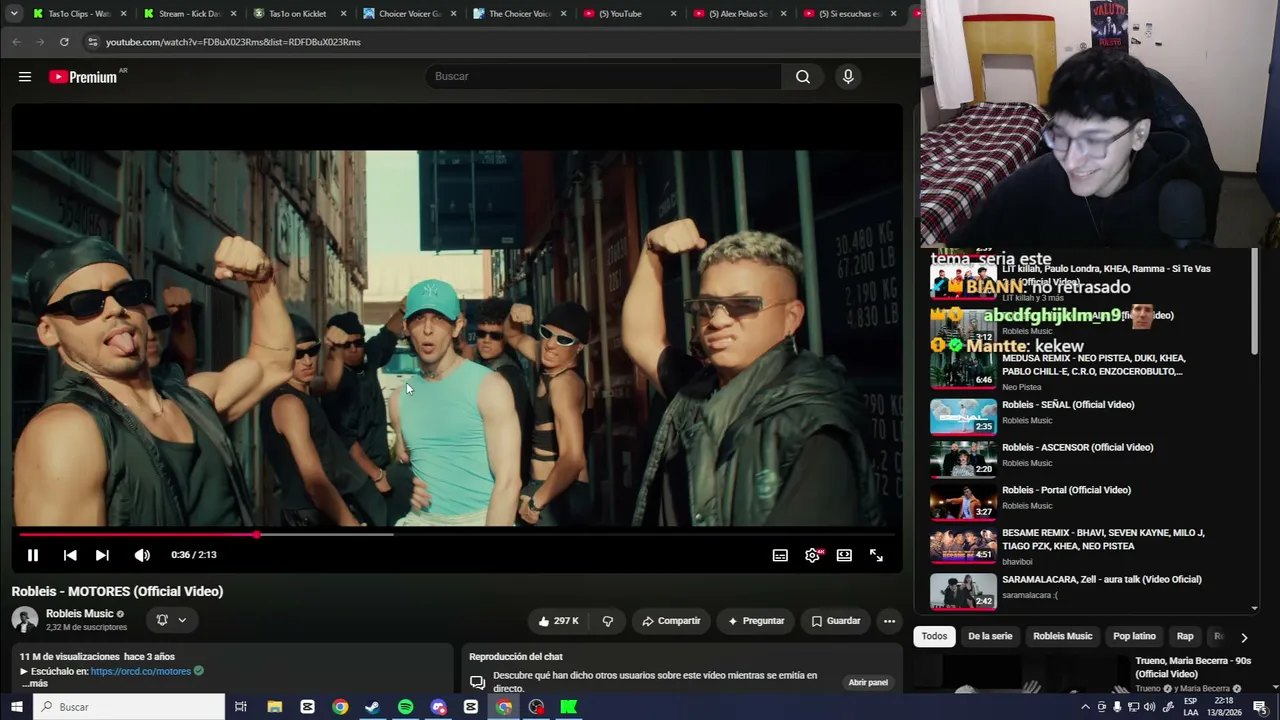
Task: Show more filter chips with right arrow
Action: point(1244,637)
